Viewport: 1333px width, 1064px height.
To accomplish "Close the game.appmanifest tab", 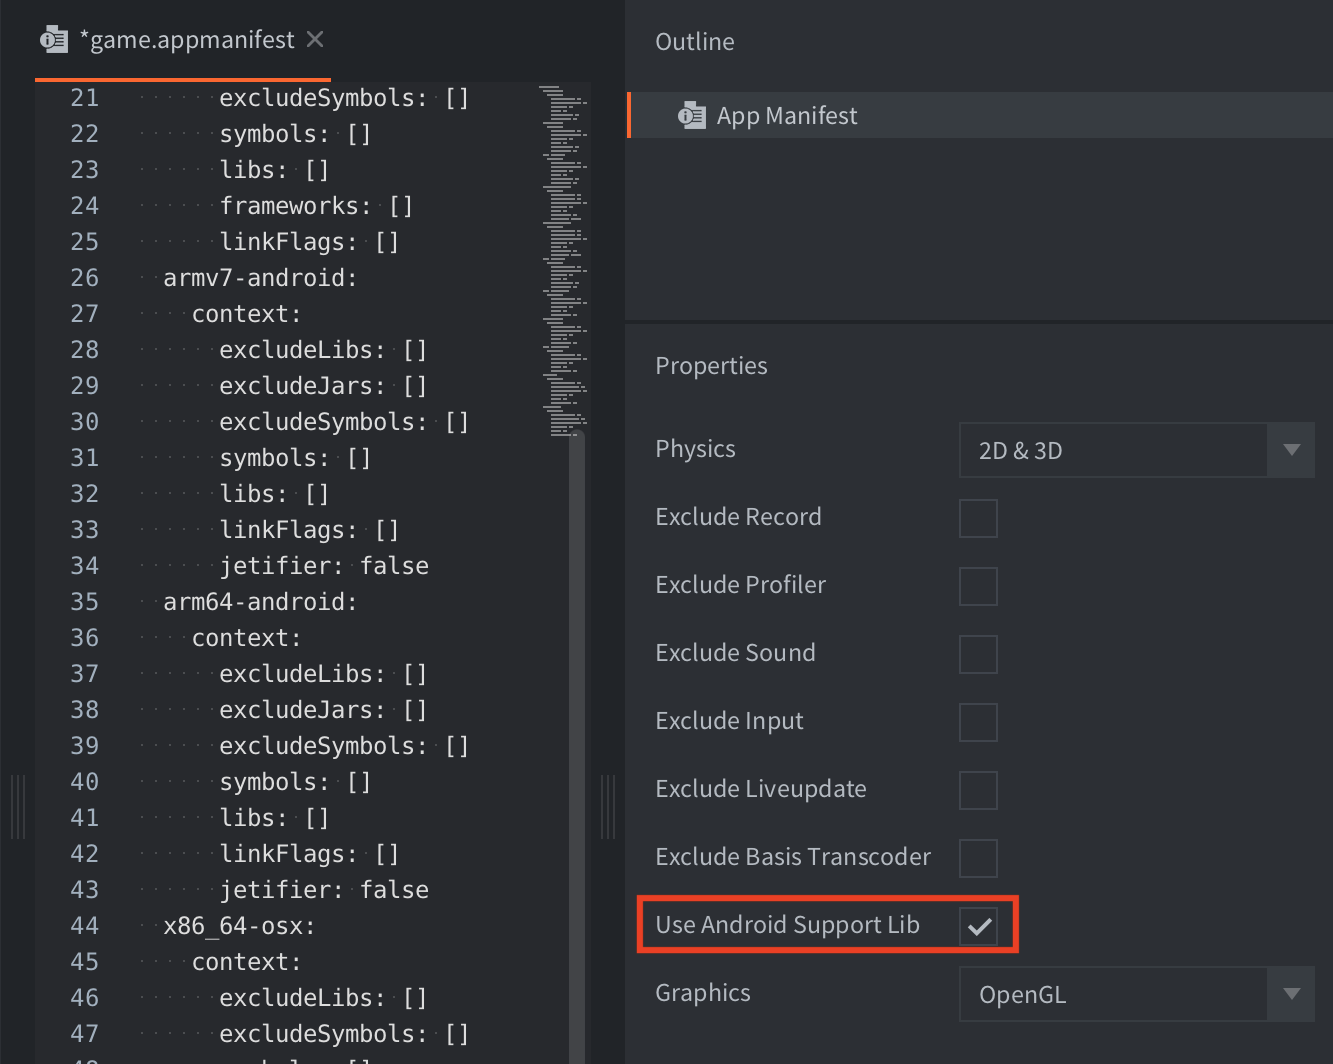I will point(315,40).
